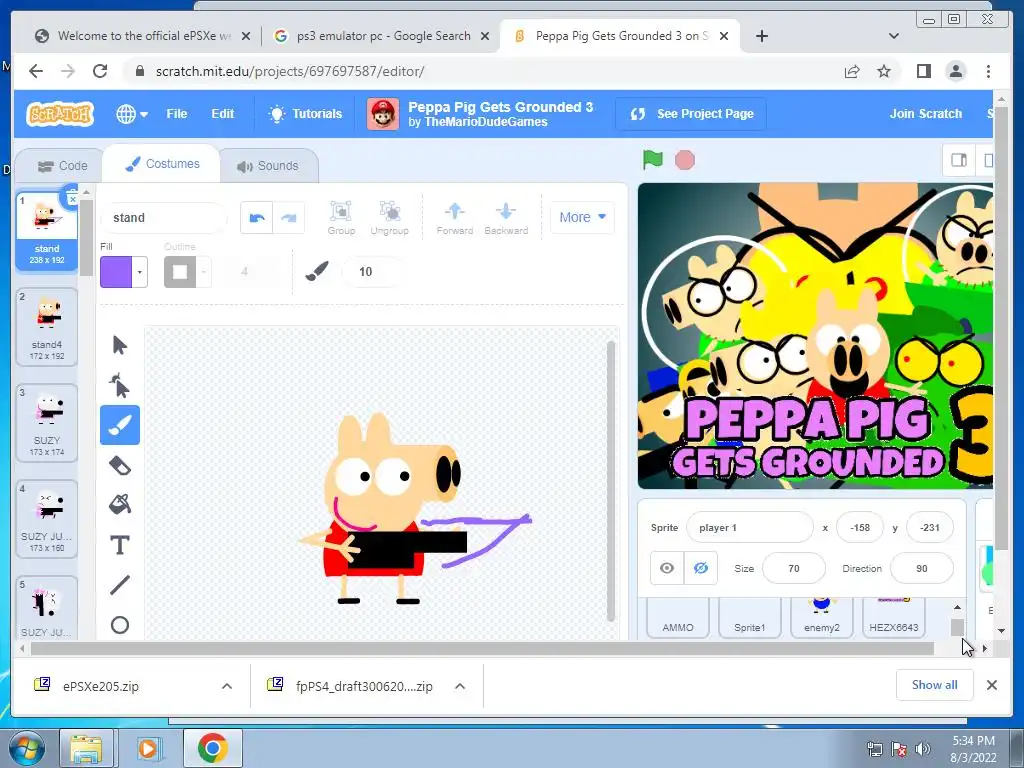Click the Forward layer icon

455,218
